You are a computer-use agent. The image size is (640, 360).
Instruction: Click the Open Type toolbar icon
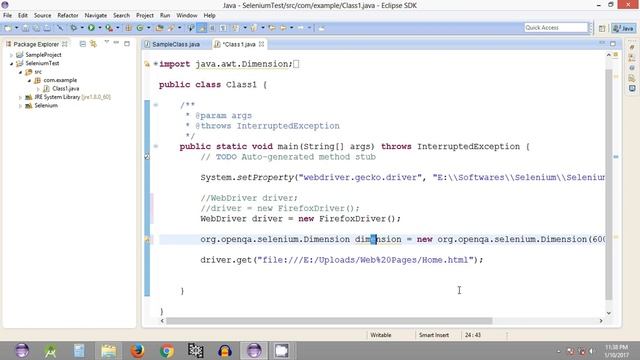point(159,28)
